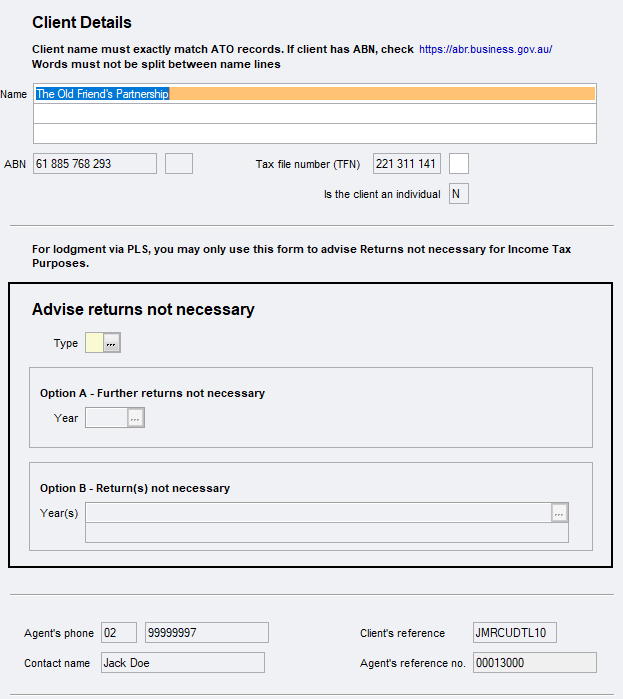
Task: Select the ABN number field
Action: coord(95,164)
